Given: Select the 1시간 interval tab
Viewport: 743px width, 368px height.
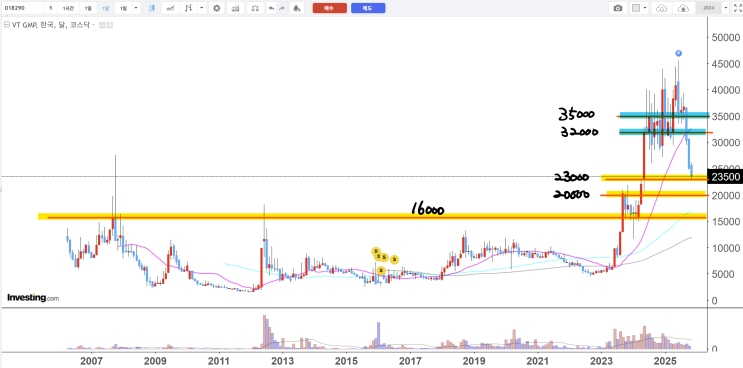Looking at the screenshot, I should pyautogui.click(x=69, y=8).
